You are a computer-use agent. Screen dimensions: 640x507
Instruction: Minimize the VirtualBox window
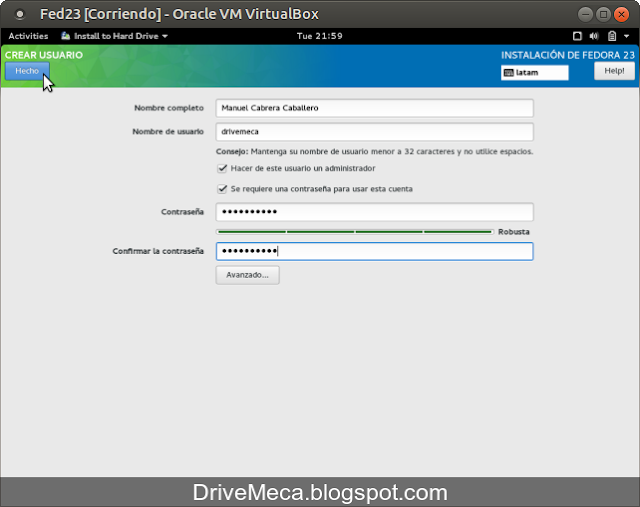click(585, 14)
